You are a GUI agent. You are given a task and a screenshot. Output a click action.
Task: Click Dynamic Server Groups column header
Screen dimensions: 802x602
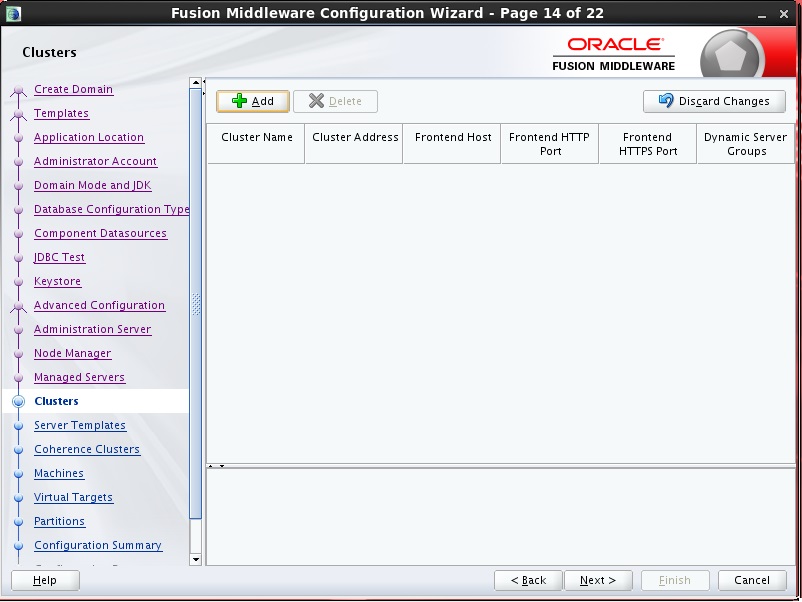[x=746, y=144]
